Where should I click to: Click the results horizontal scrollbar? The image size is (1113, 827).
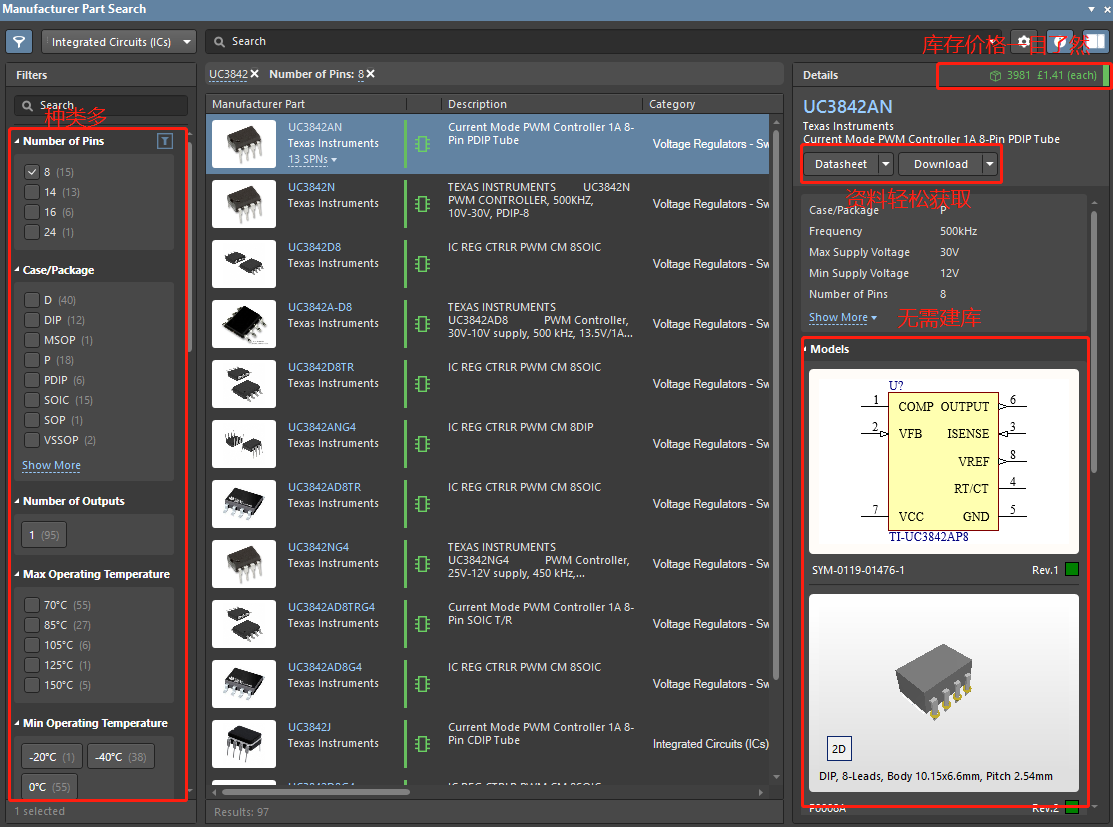click(x=316, y=792)
